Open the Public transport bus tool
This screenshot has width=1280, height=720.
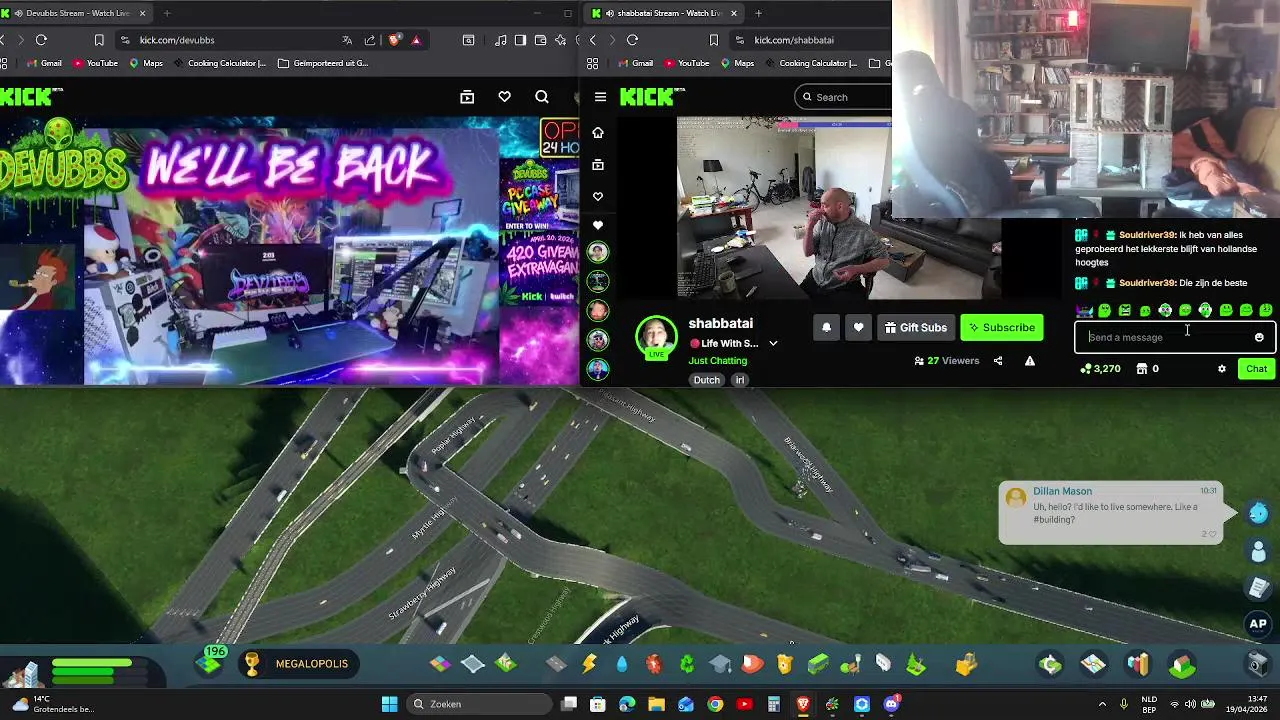818,664
